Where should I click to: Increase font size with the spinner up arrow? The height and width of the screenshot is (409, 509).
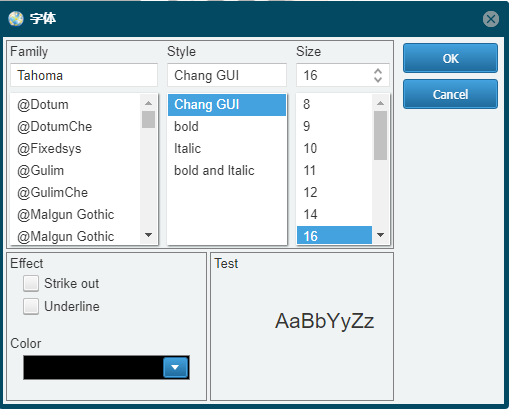pos(378,71)
